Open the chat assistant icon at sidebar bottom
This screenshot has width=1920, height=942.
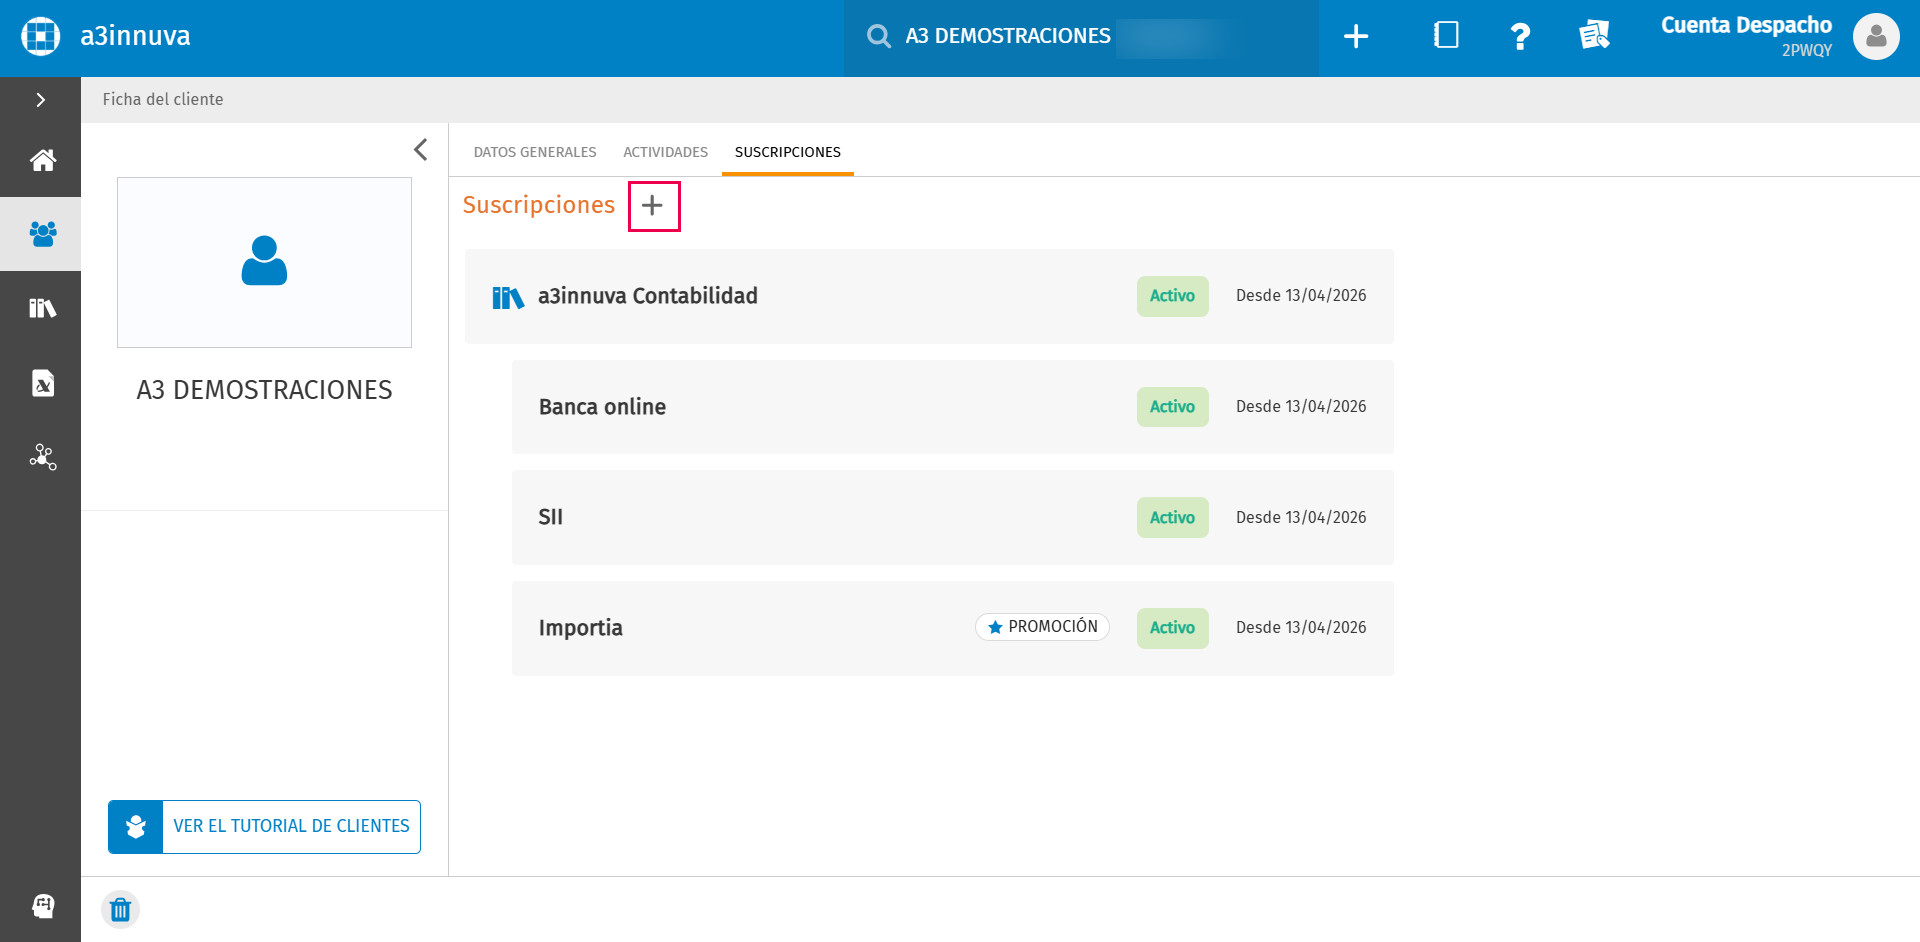click(x=43, y=906)
